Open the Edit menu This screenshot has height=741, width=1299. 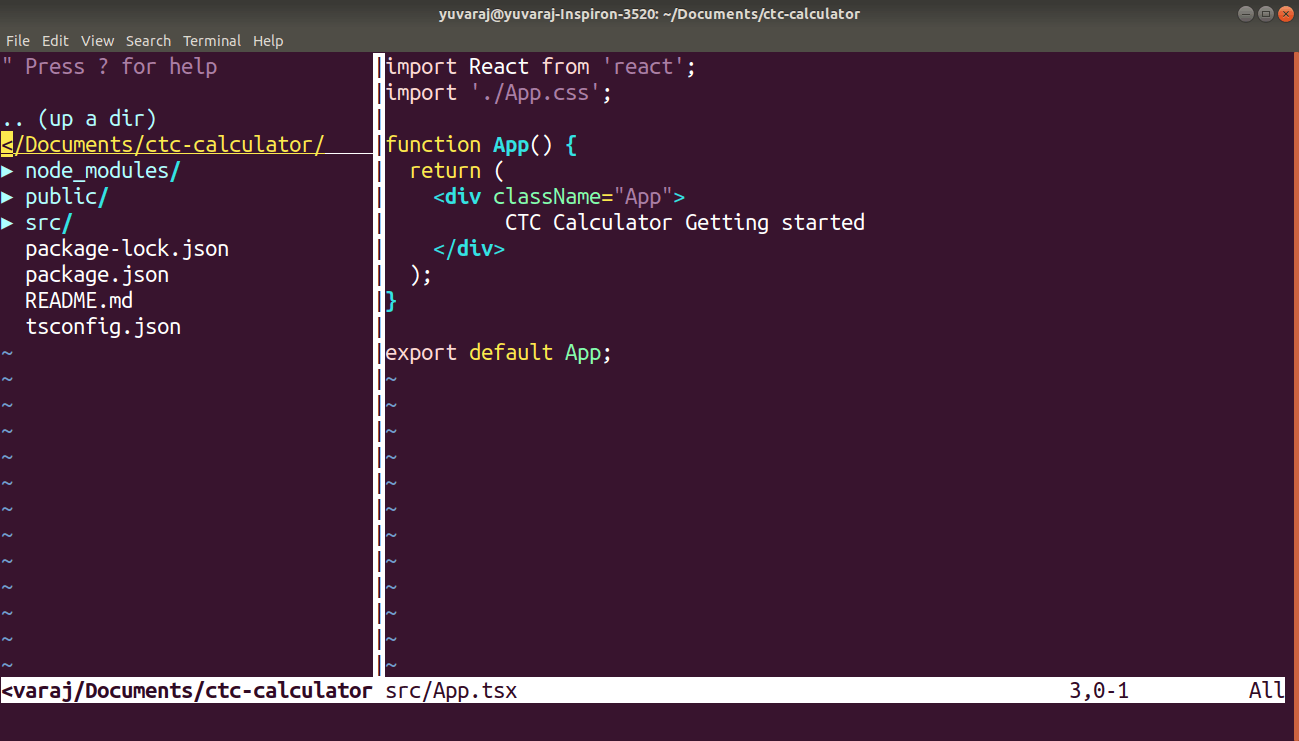(55, 41)
